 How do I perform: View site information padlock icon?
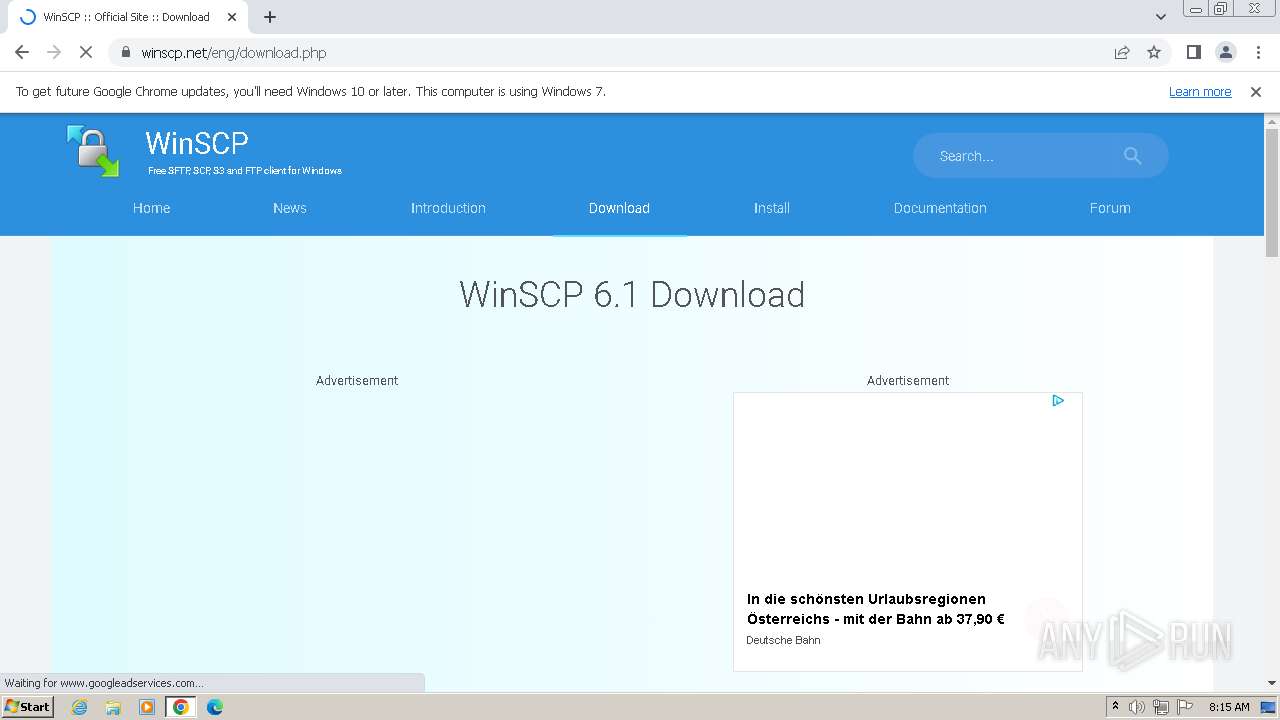click(x=126, y=53)
